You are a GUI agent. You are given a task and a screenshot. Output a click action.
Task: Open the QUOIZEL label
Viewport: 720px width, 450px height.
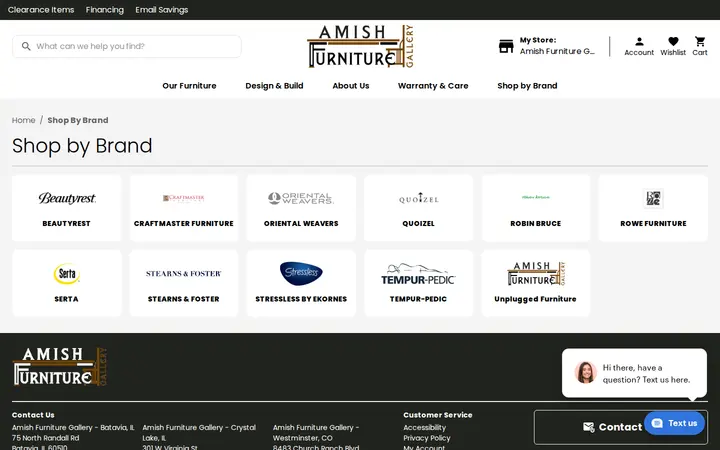[418, 224]
